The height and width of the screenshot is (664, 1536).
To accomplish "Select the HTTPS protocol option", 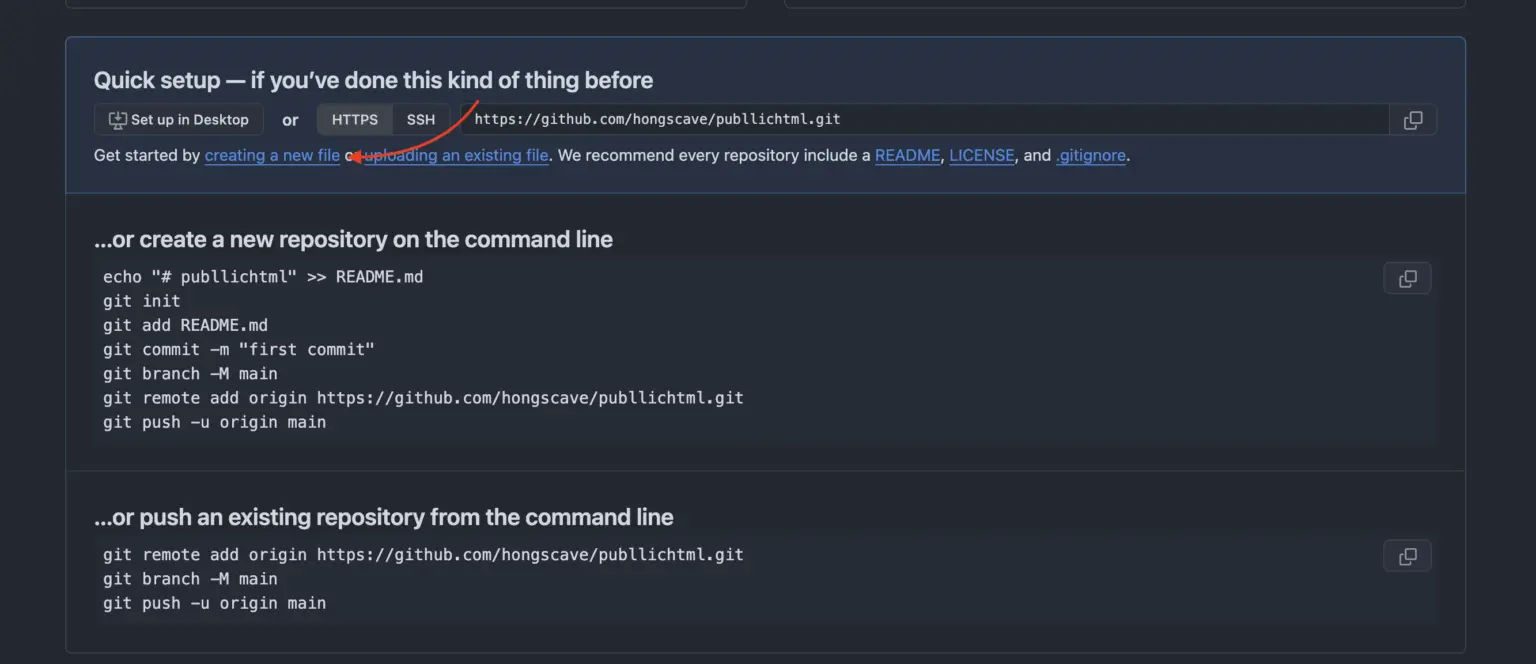I will [354, 119].
